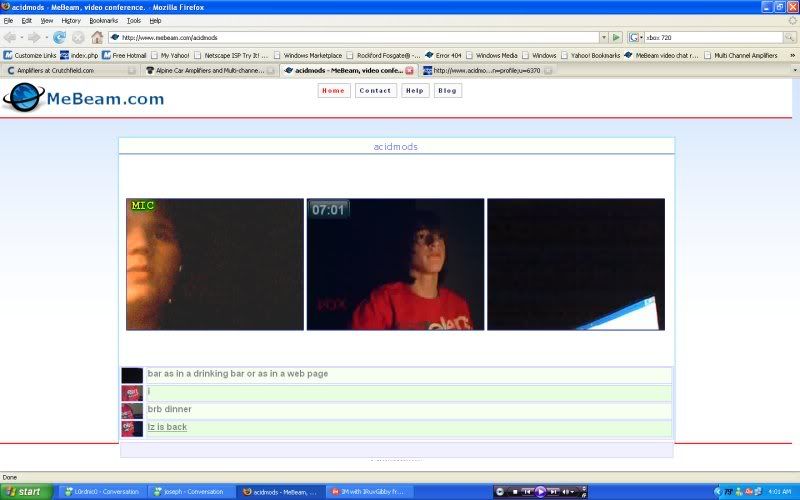Open the index.php bookmark
Screen dimensions: 800x500
(79, 55)
